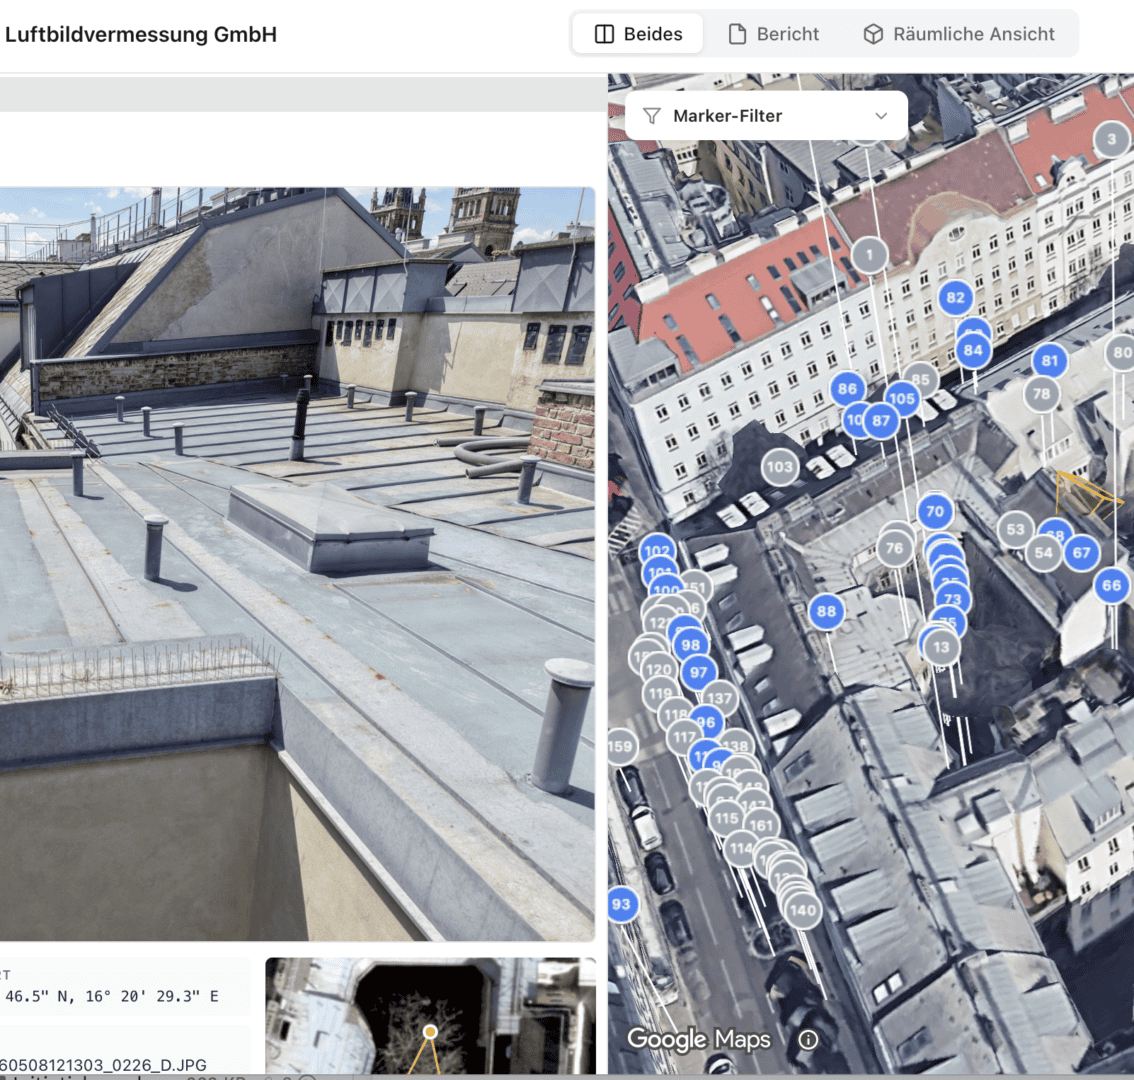This screenshot has width=1134, height=1080.
Task: Select map marker 67
Action: [1081, 553]
